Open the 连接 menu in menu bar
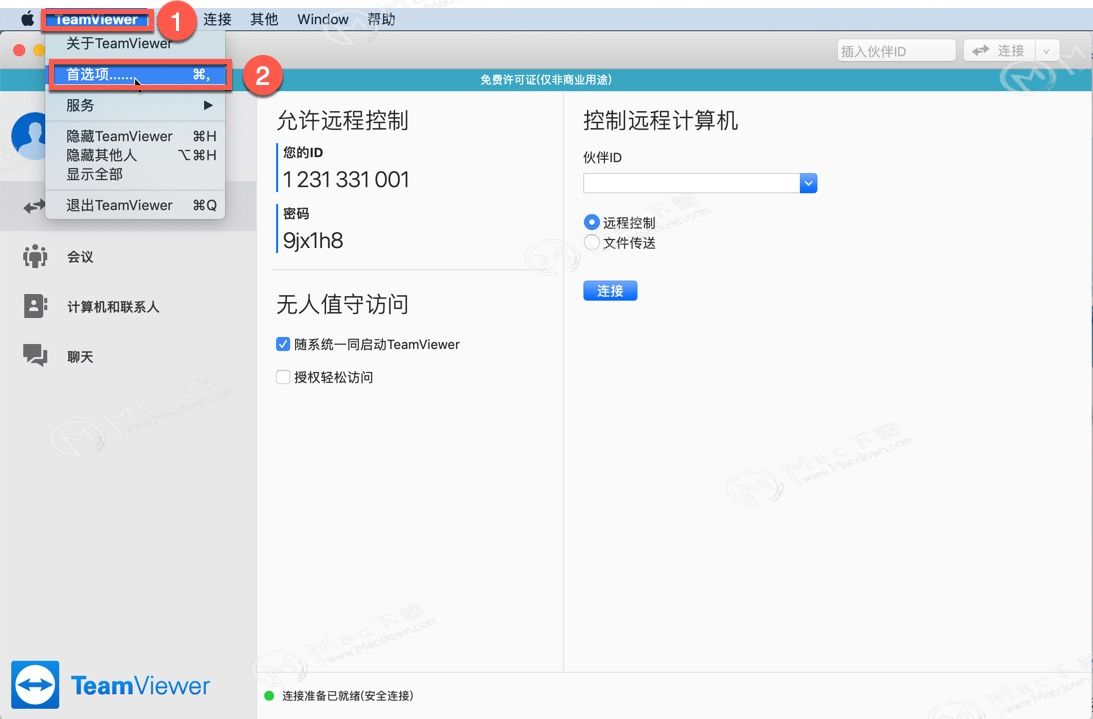This screenshot has height=719, width=1093. (217, 20)
